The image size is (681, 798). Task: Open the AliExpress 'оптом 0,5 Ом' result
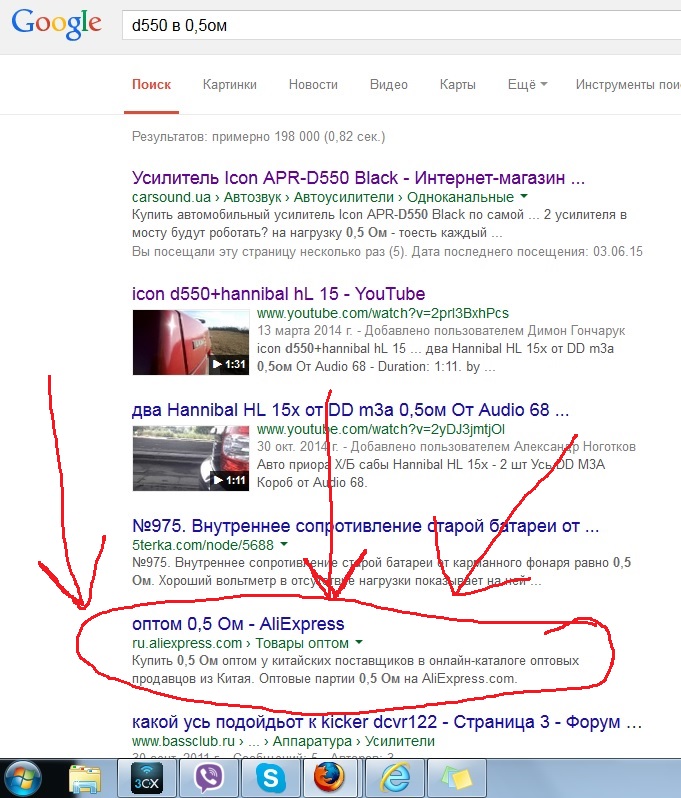tap(238, 624)
